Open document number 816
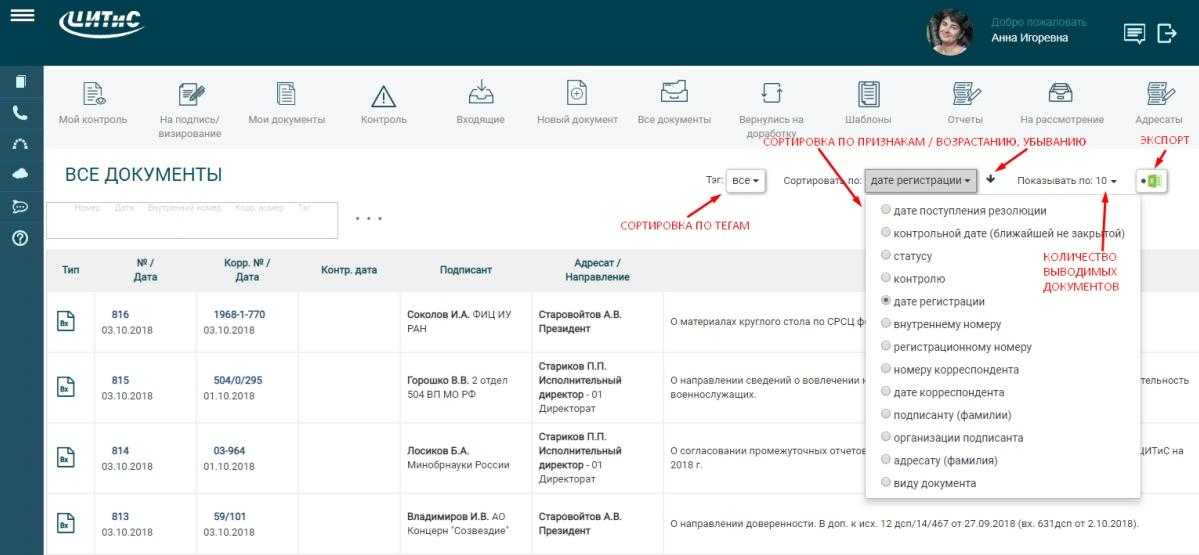 point(120,315)
